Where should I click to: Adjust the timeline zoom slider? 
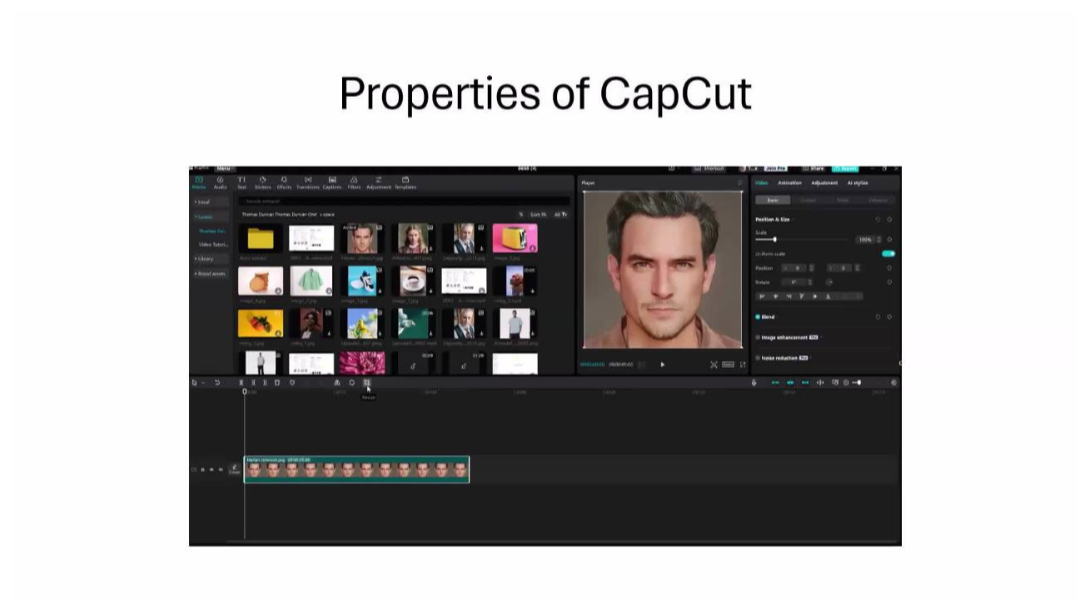[x=858, y=382]
